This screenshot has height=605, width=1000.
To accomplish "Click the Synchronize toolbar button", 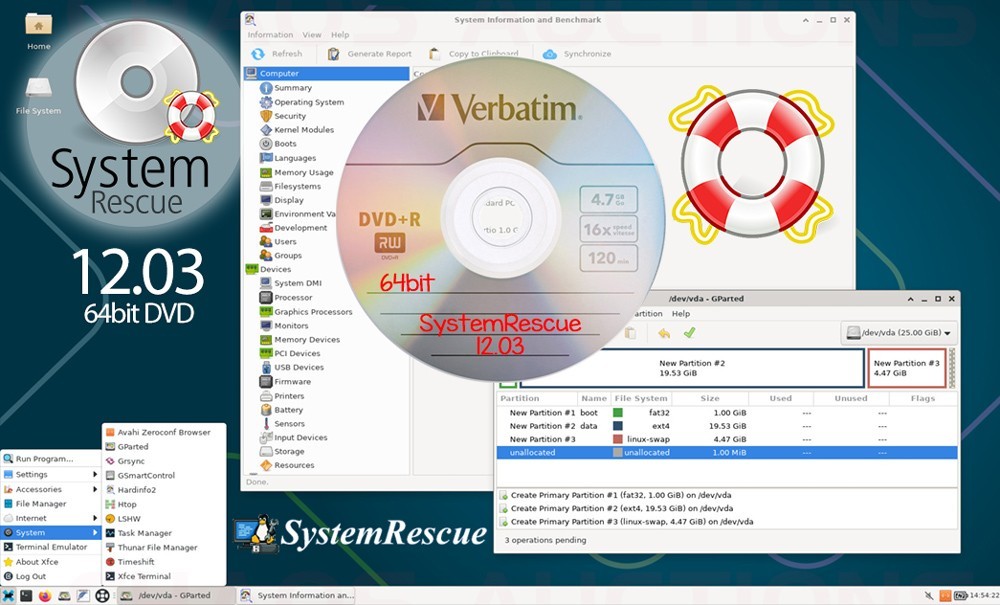I will click(x=577, y=54).
